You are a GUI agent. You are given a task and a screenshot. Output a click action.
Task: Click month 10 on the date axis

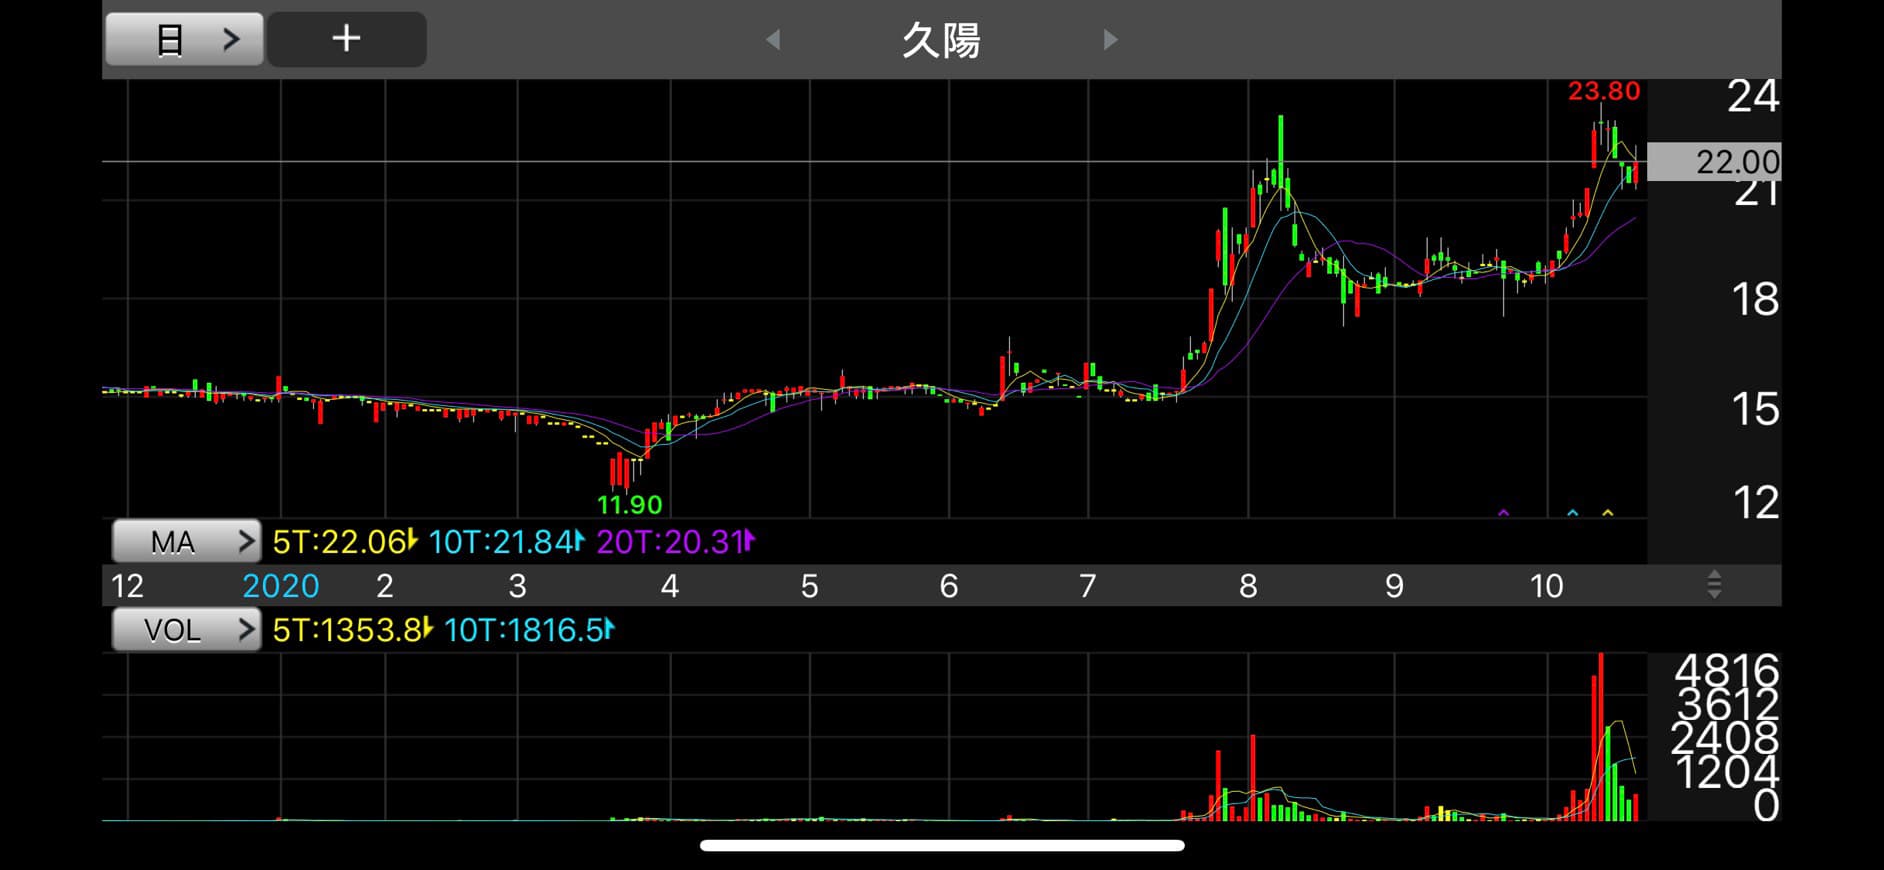(1546, 585)
